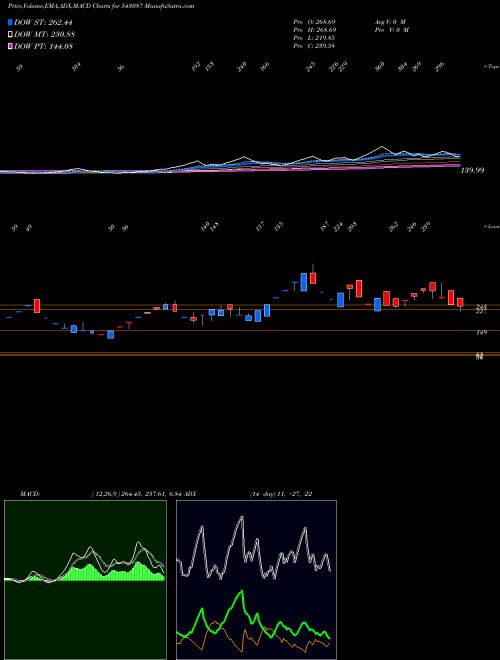Click the 'Pre C: 239.58' value

click(314, 46)
